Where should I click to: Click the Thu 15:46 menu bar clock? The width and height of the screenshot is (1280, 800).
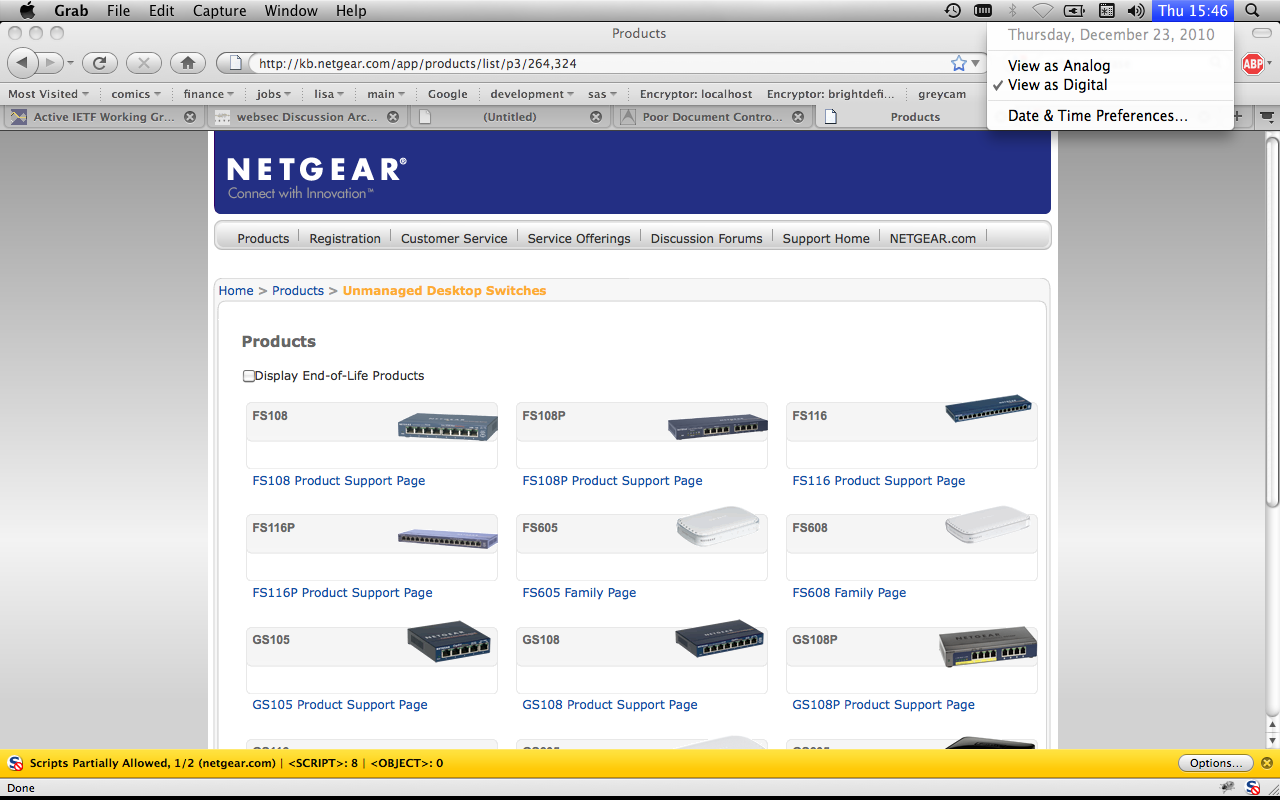tap(1192, 11)
